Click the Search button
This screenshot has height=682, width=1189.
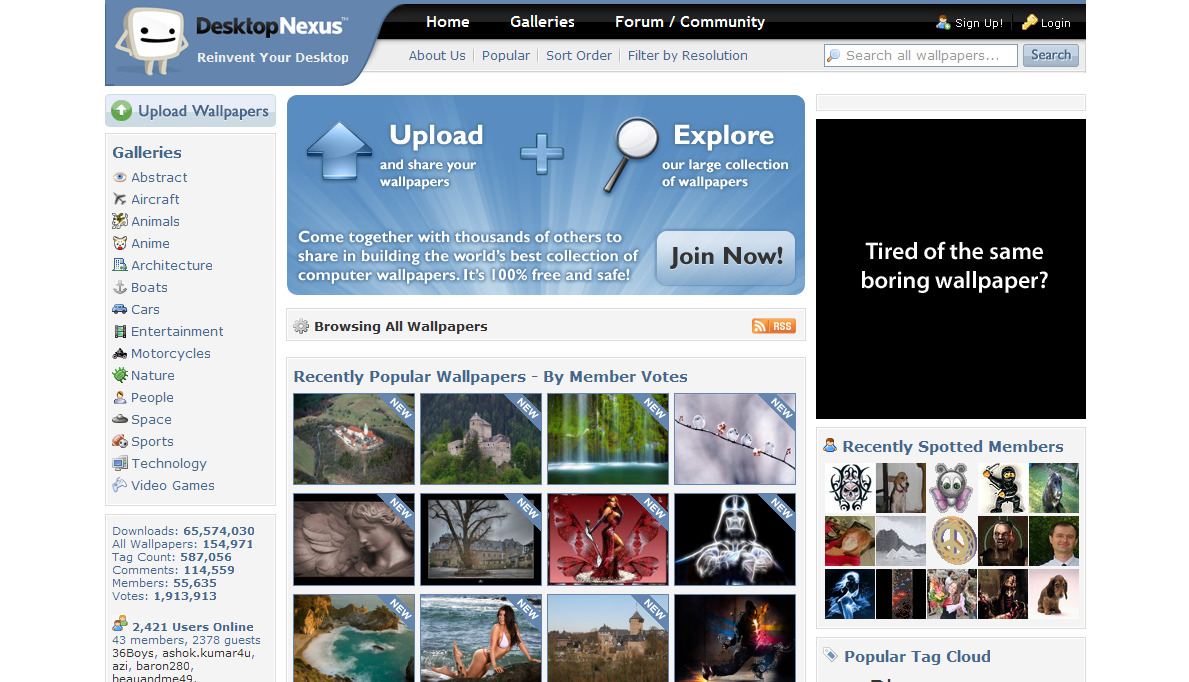pyautogui.click(x=1050, y=55)
